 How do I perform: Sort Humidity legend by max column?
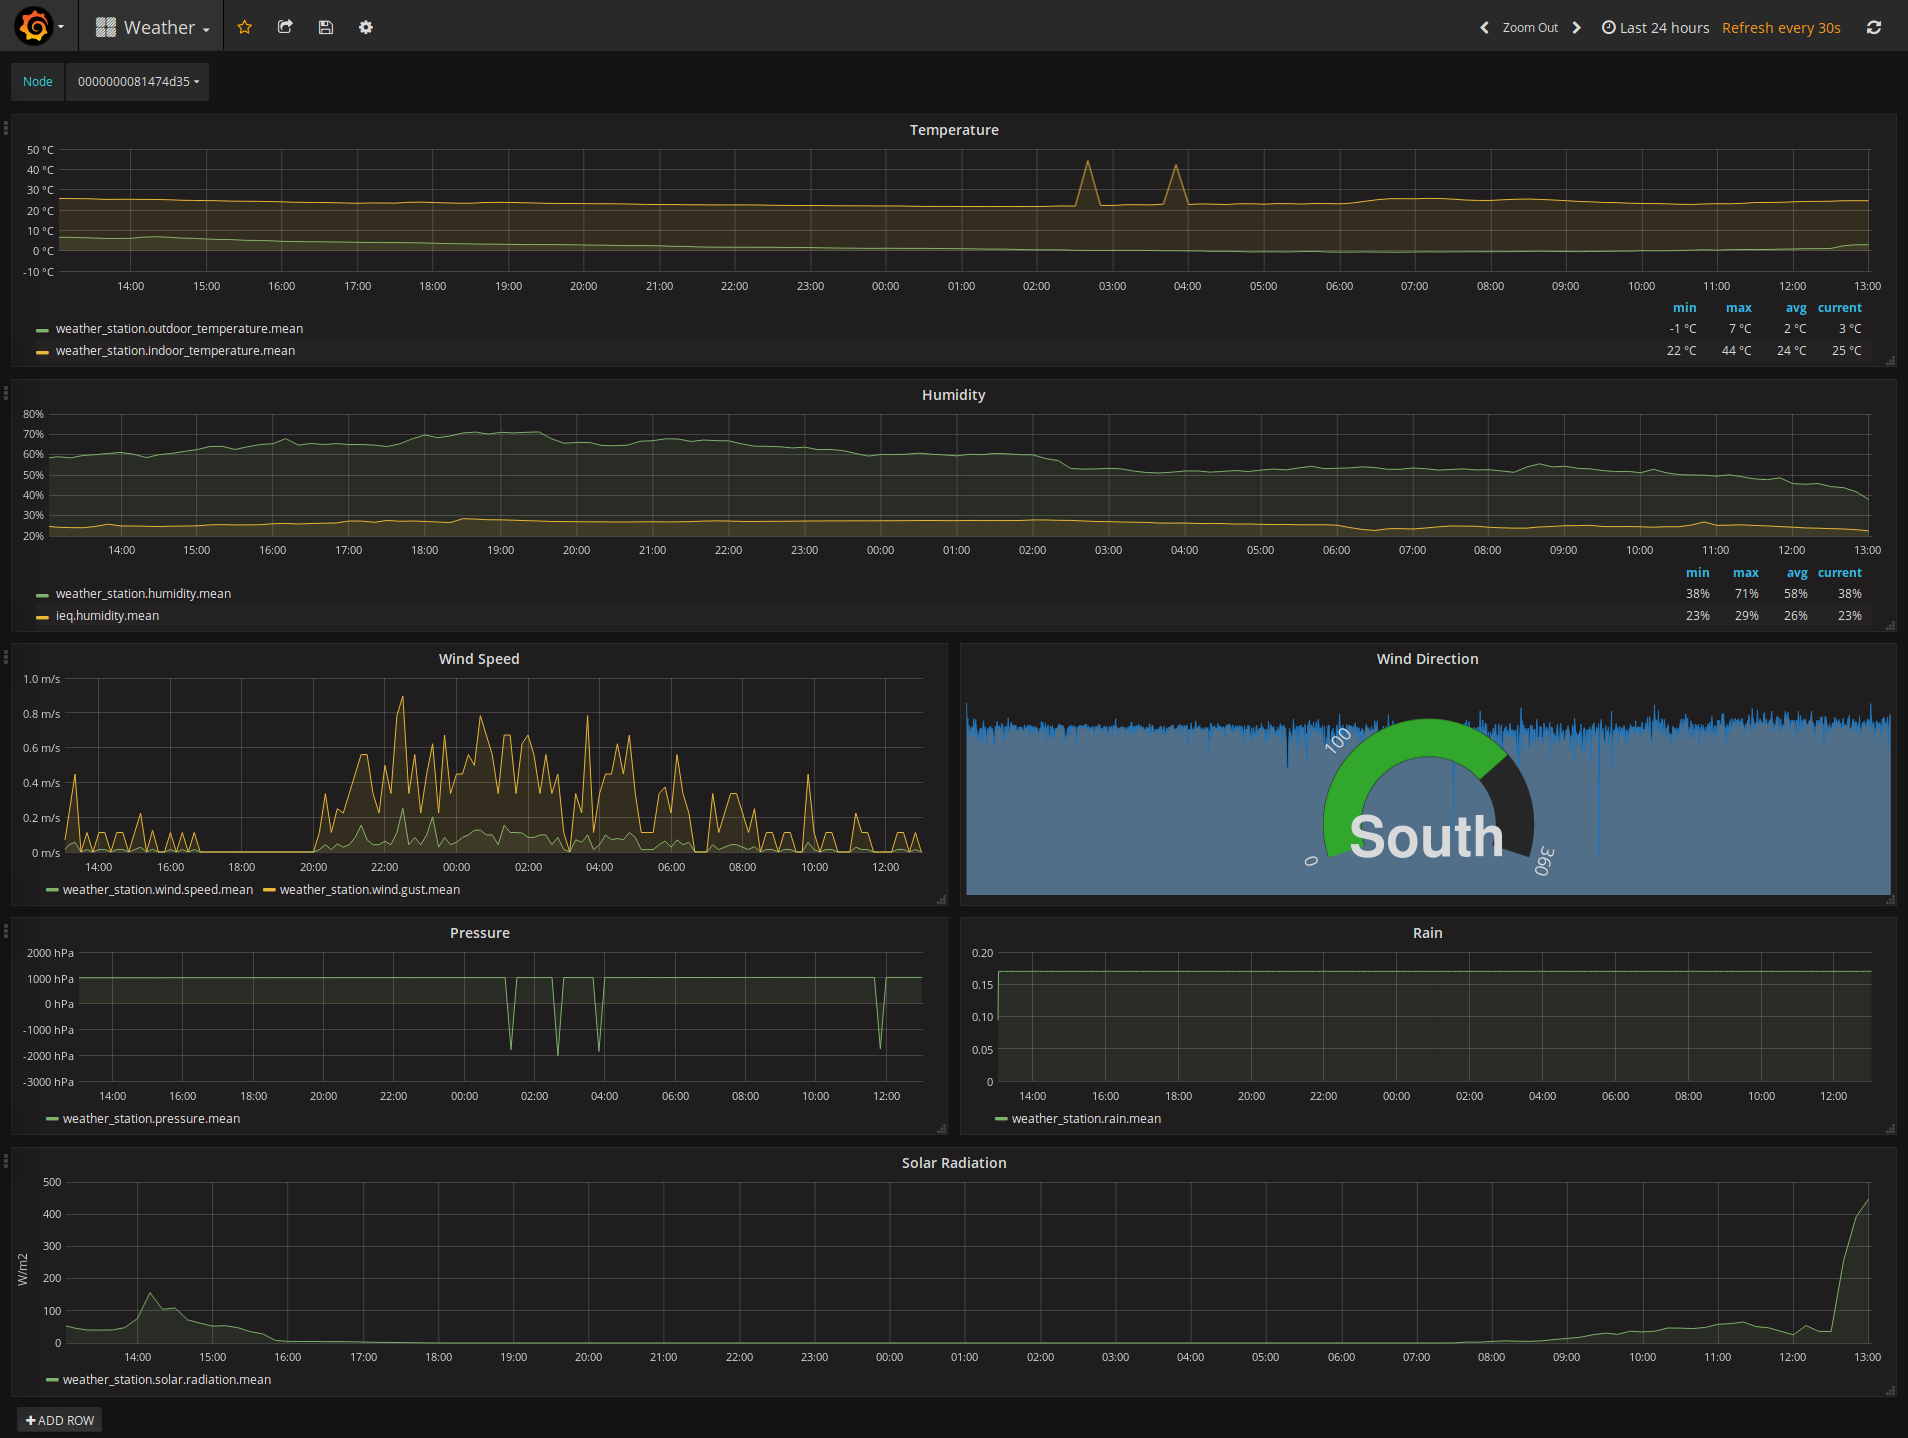coord(1745,573)
